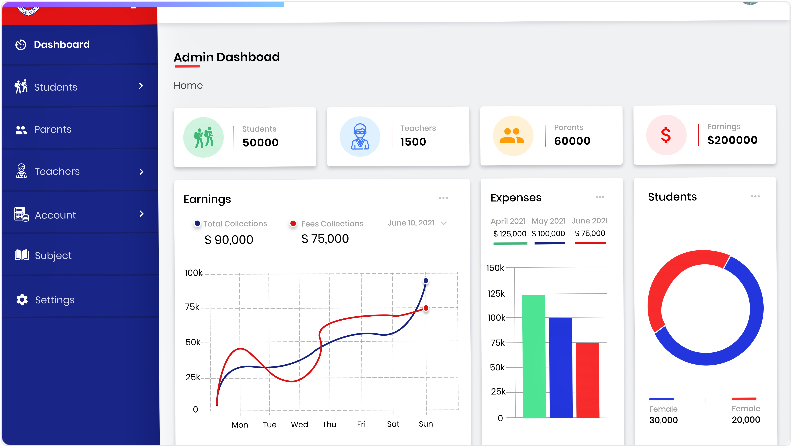Click the Parents icon in sidebar

[21, 130]
